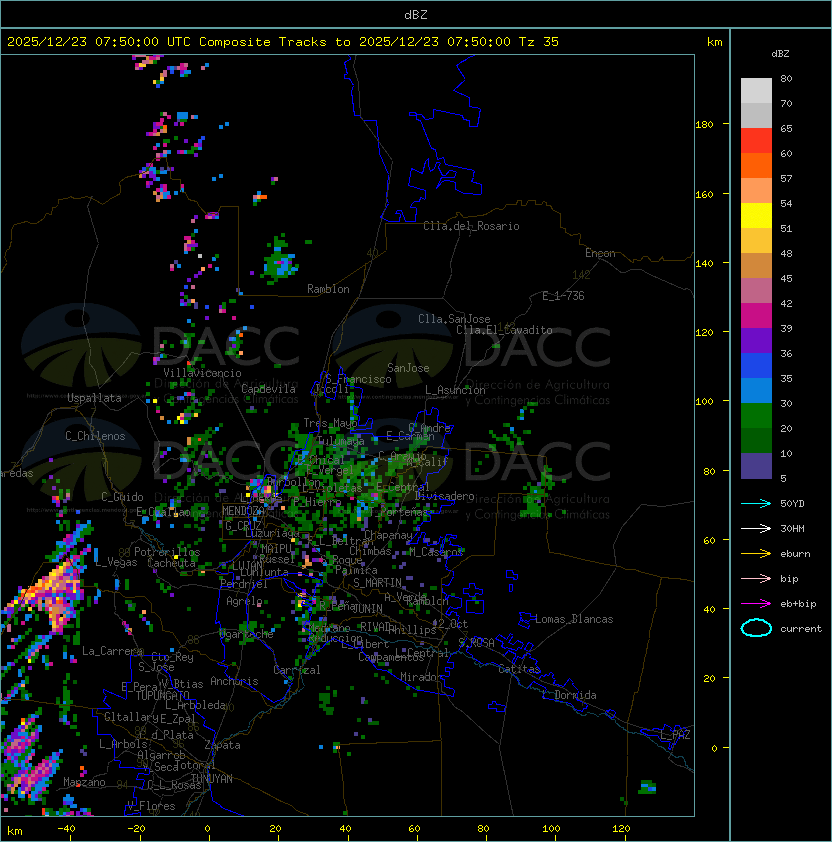This screenshot has width=832, height=842.
Task: Pick the slate 5-10 dBZ swatch
Action: point(756,466)
